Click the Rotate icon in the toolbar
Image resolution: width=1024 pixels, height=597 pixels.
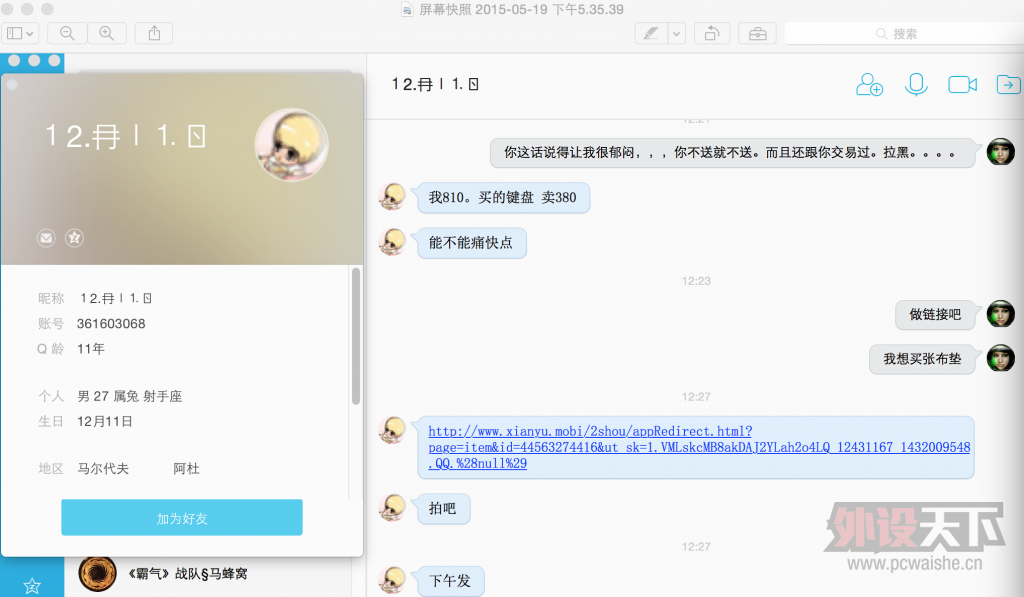click(x=711, y=33)
